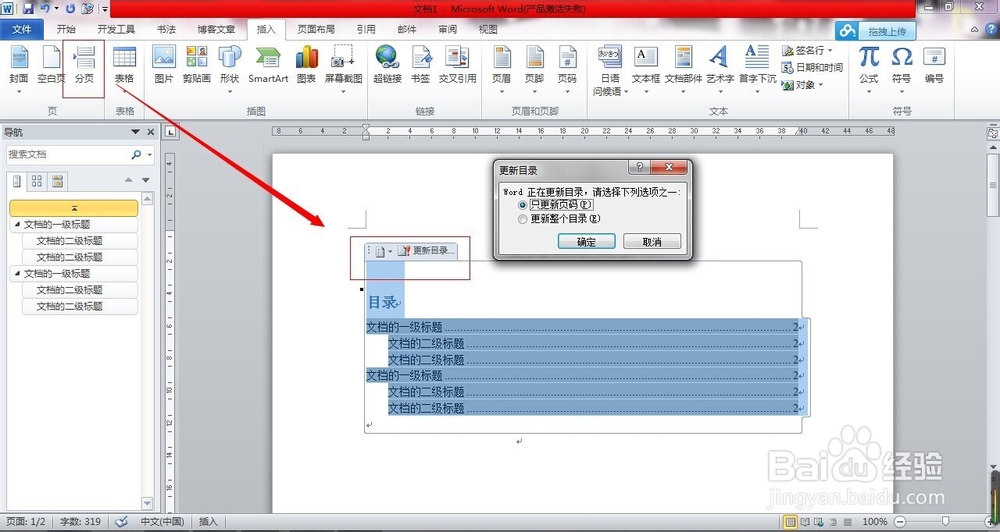Click the 100% zoom level
Viewport: 1000px width, 532px height.
point(874,522)
